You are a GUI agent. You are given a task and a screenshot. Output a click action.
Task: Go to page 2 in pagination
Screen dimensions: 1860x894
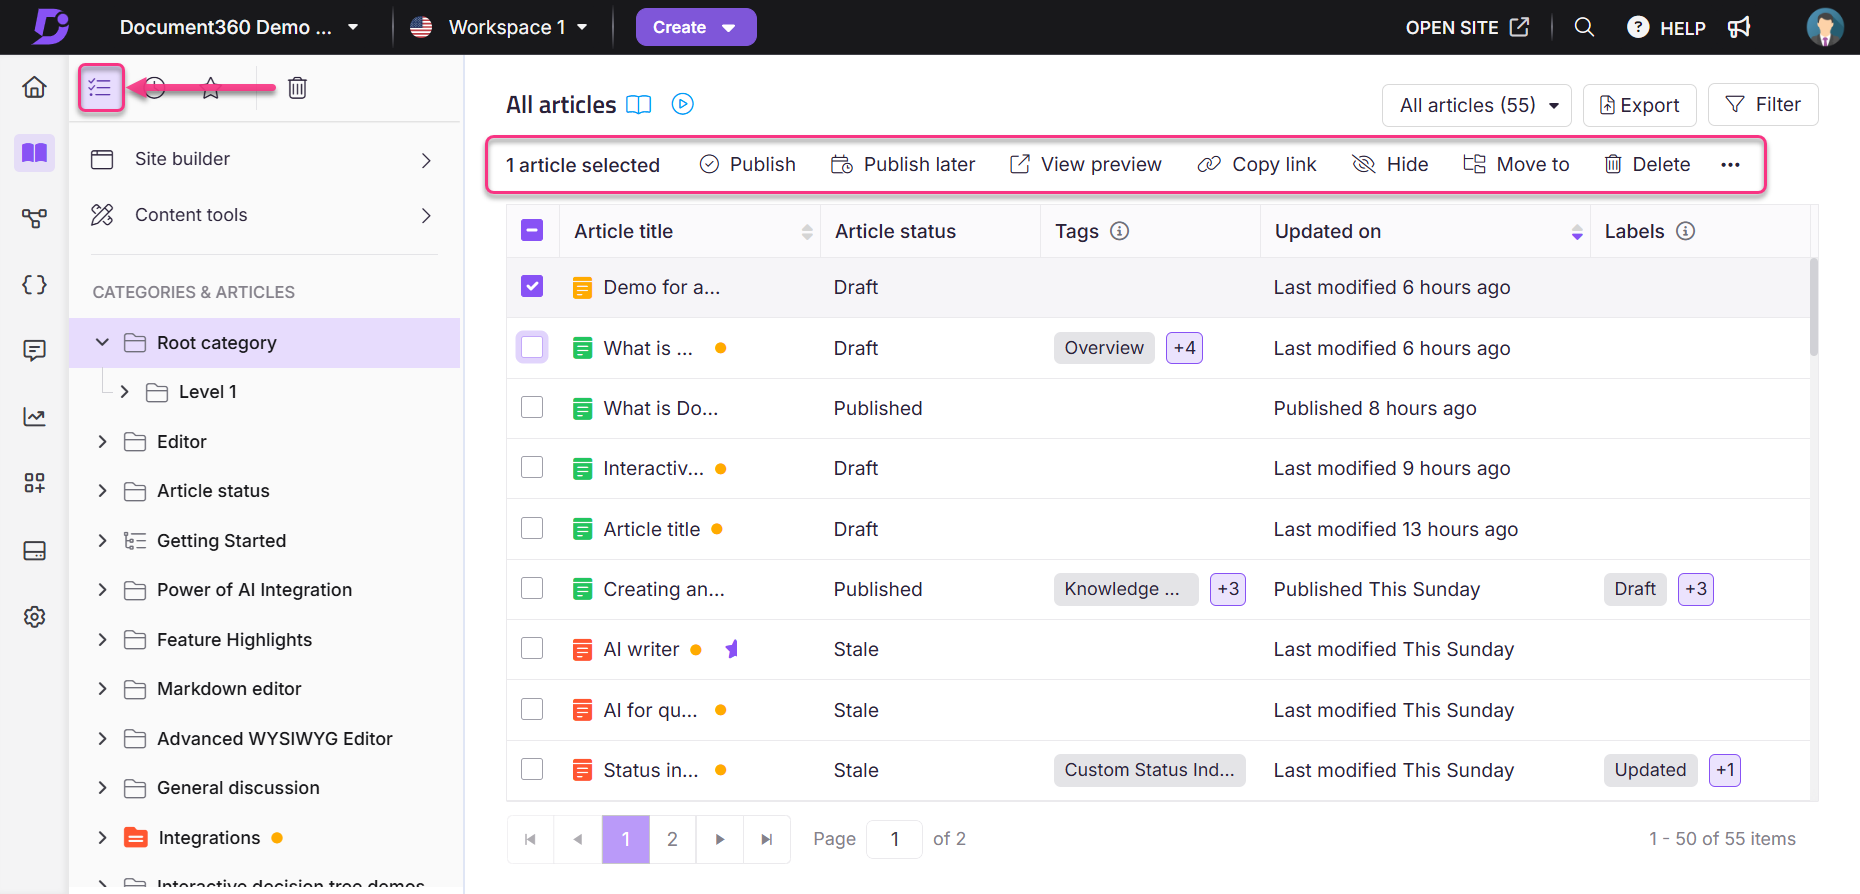point(672,839)
